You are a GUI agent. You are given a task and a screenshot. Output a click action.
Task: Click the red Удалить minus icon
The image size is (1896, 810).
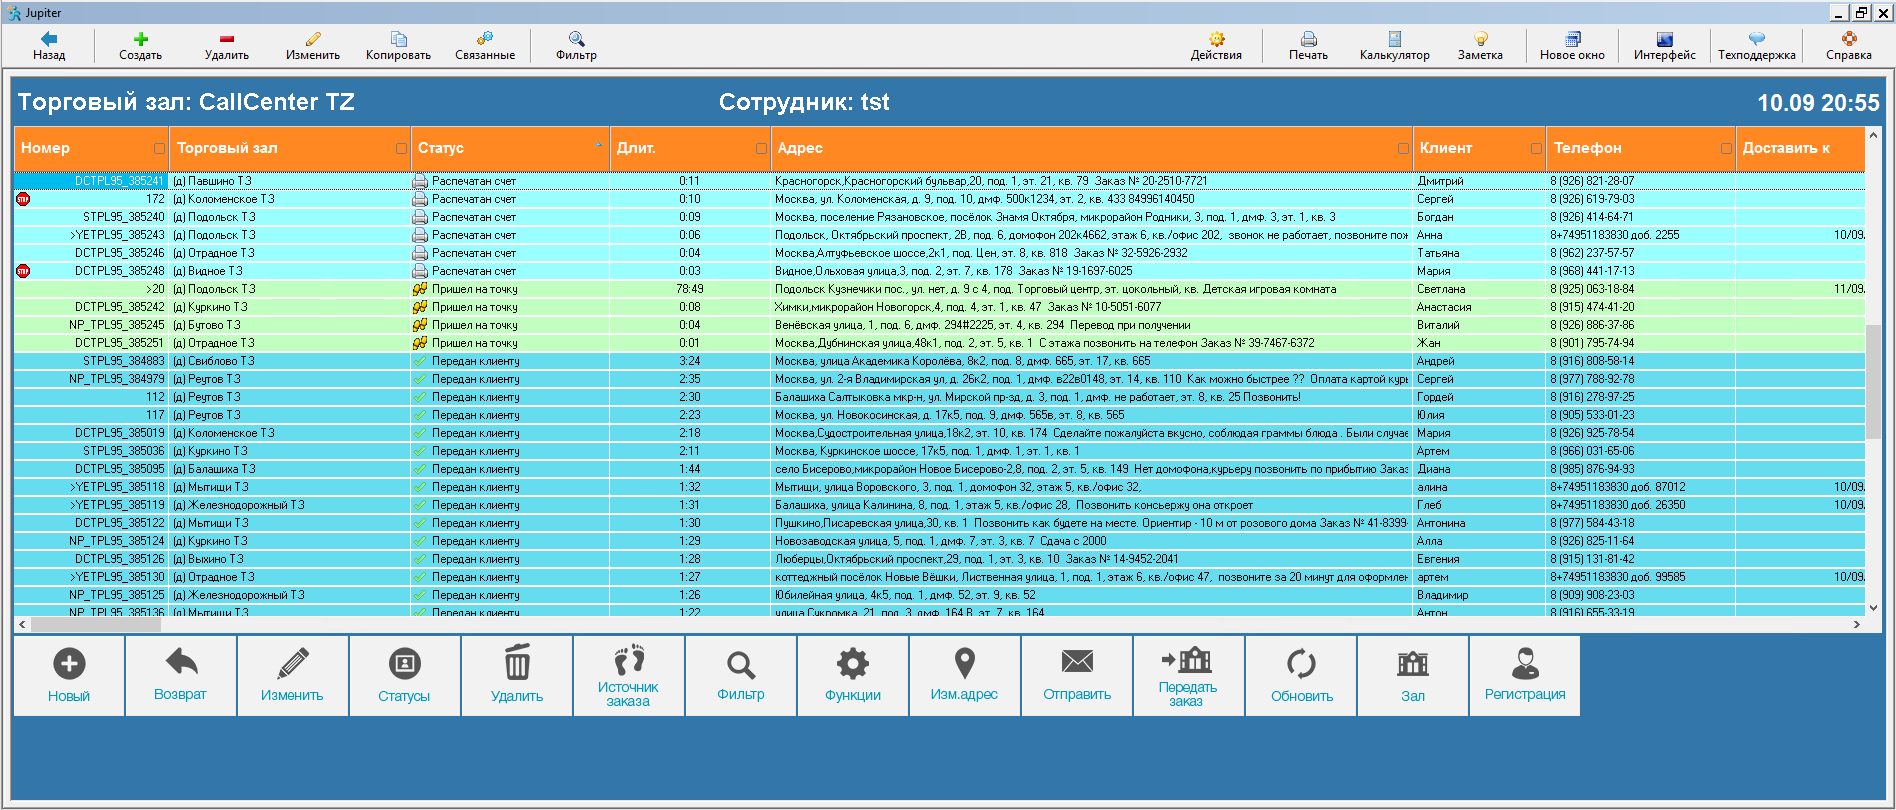point(227,39)
